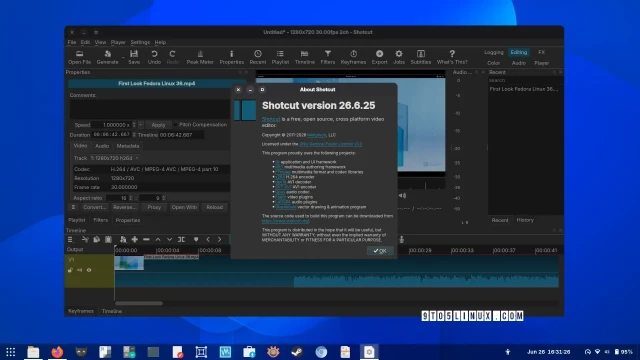Click the Export toolbar icon
The height and width of the screenshot is (360, 640).
pos(379,57)
